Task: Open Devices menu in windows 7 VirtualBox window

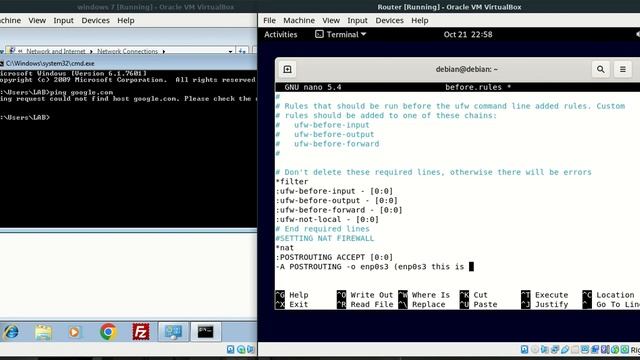Action: click(x=96, y=20)
